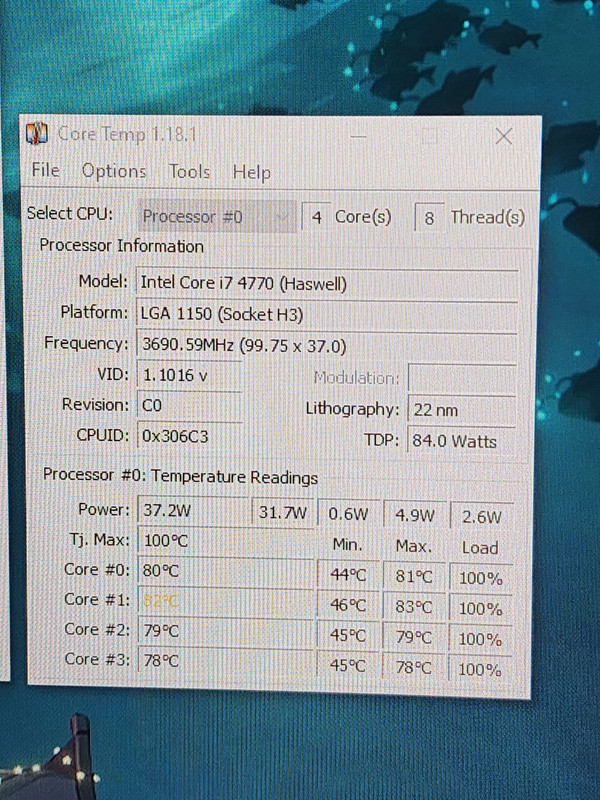Viewport: 600px width, 800px height.
Task: Click the 0.6W power reading
Action: [x=348, y=514]
